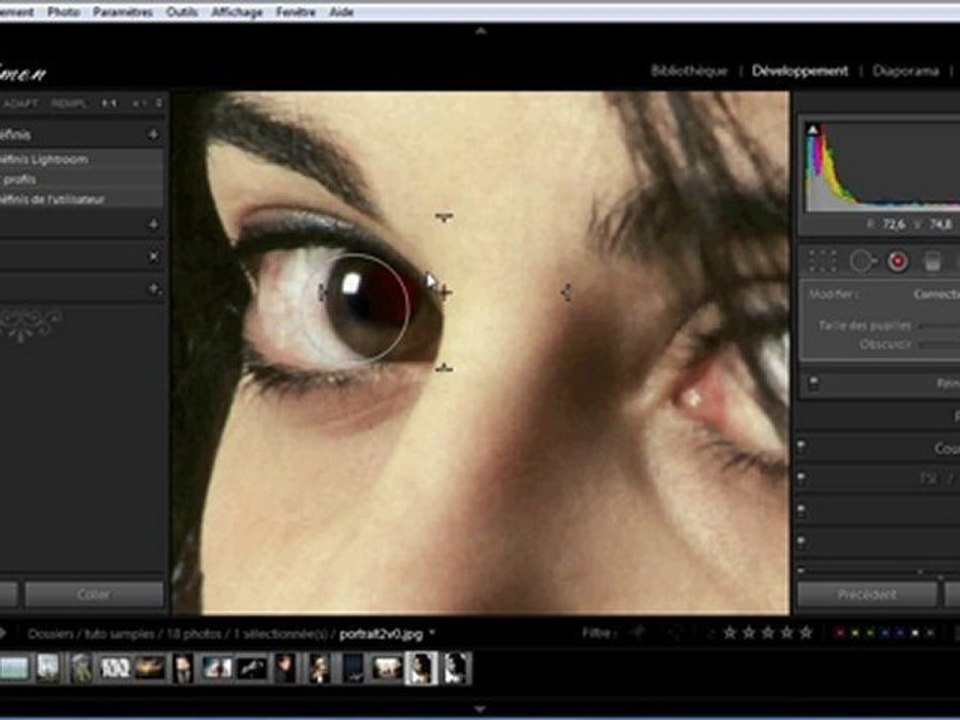This screenshot has width=960, height=720.
Task: Click the Précédent button
Action: pyautogui.click(x=867, y=594)
